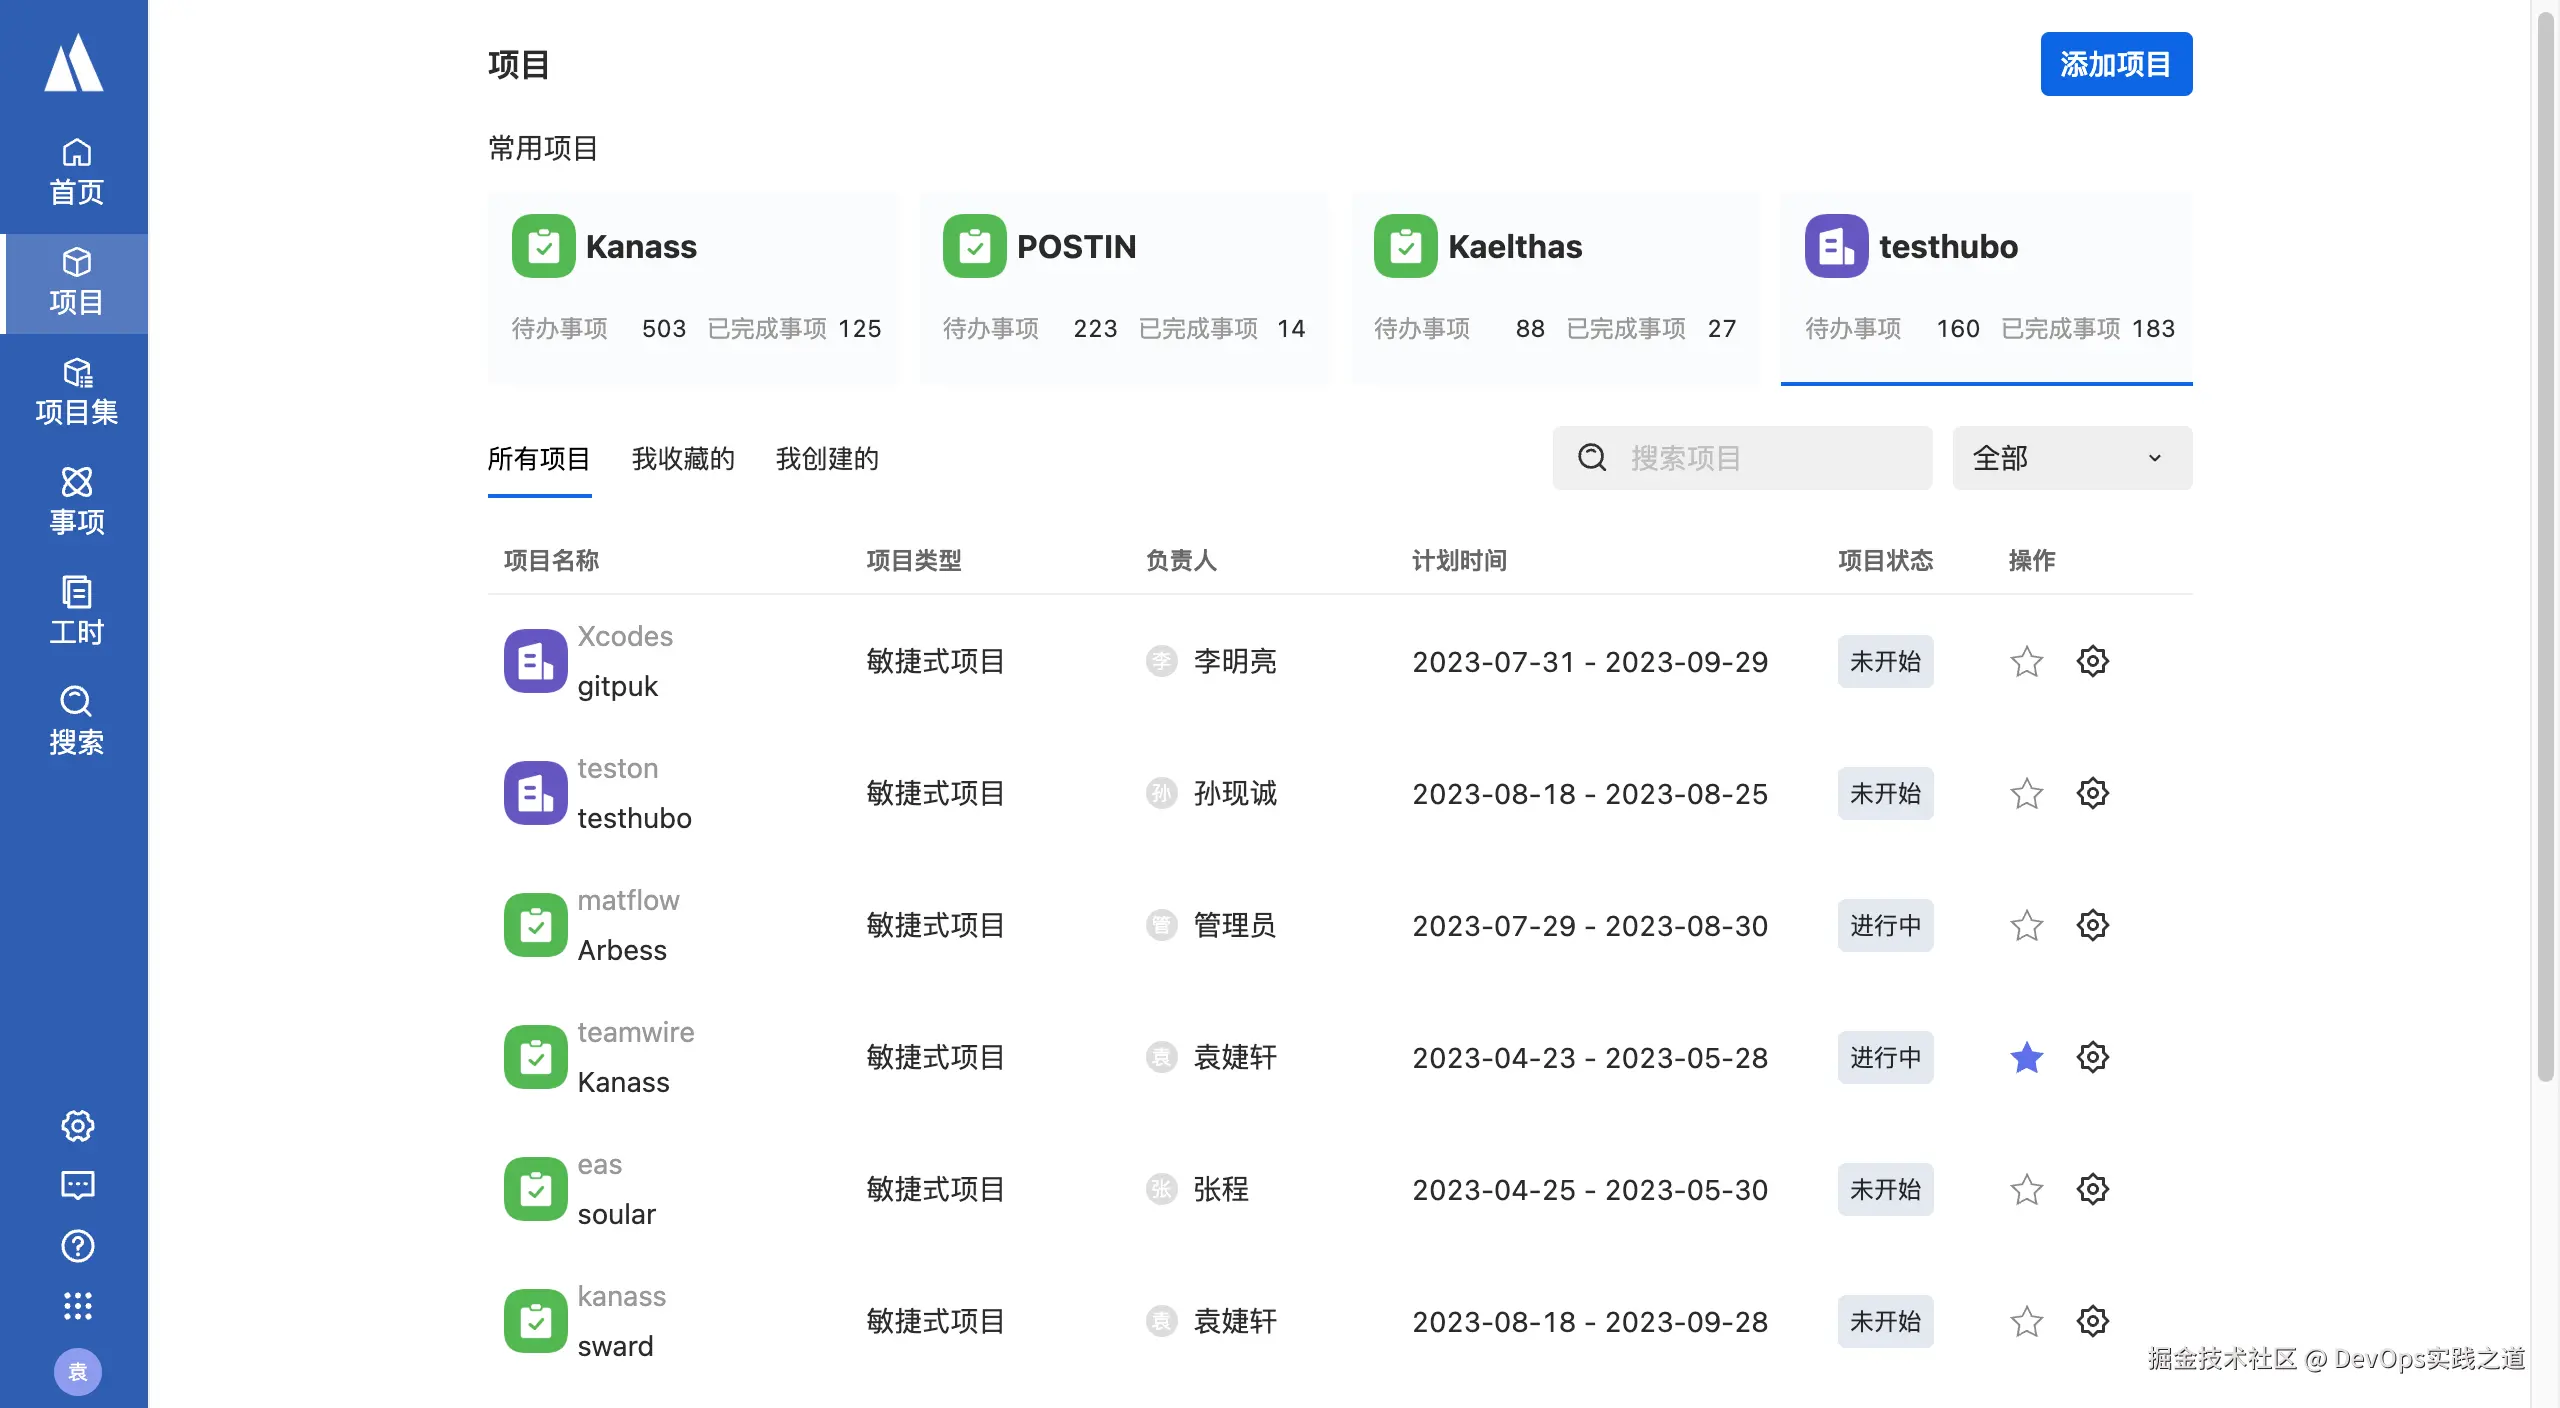The image size is (2560, 1408).
Task: Open 事项 work items sidebar icon
Action: click(76, 501)
